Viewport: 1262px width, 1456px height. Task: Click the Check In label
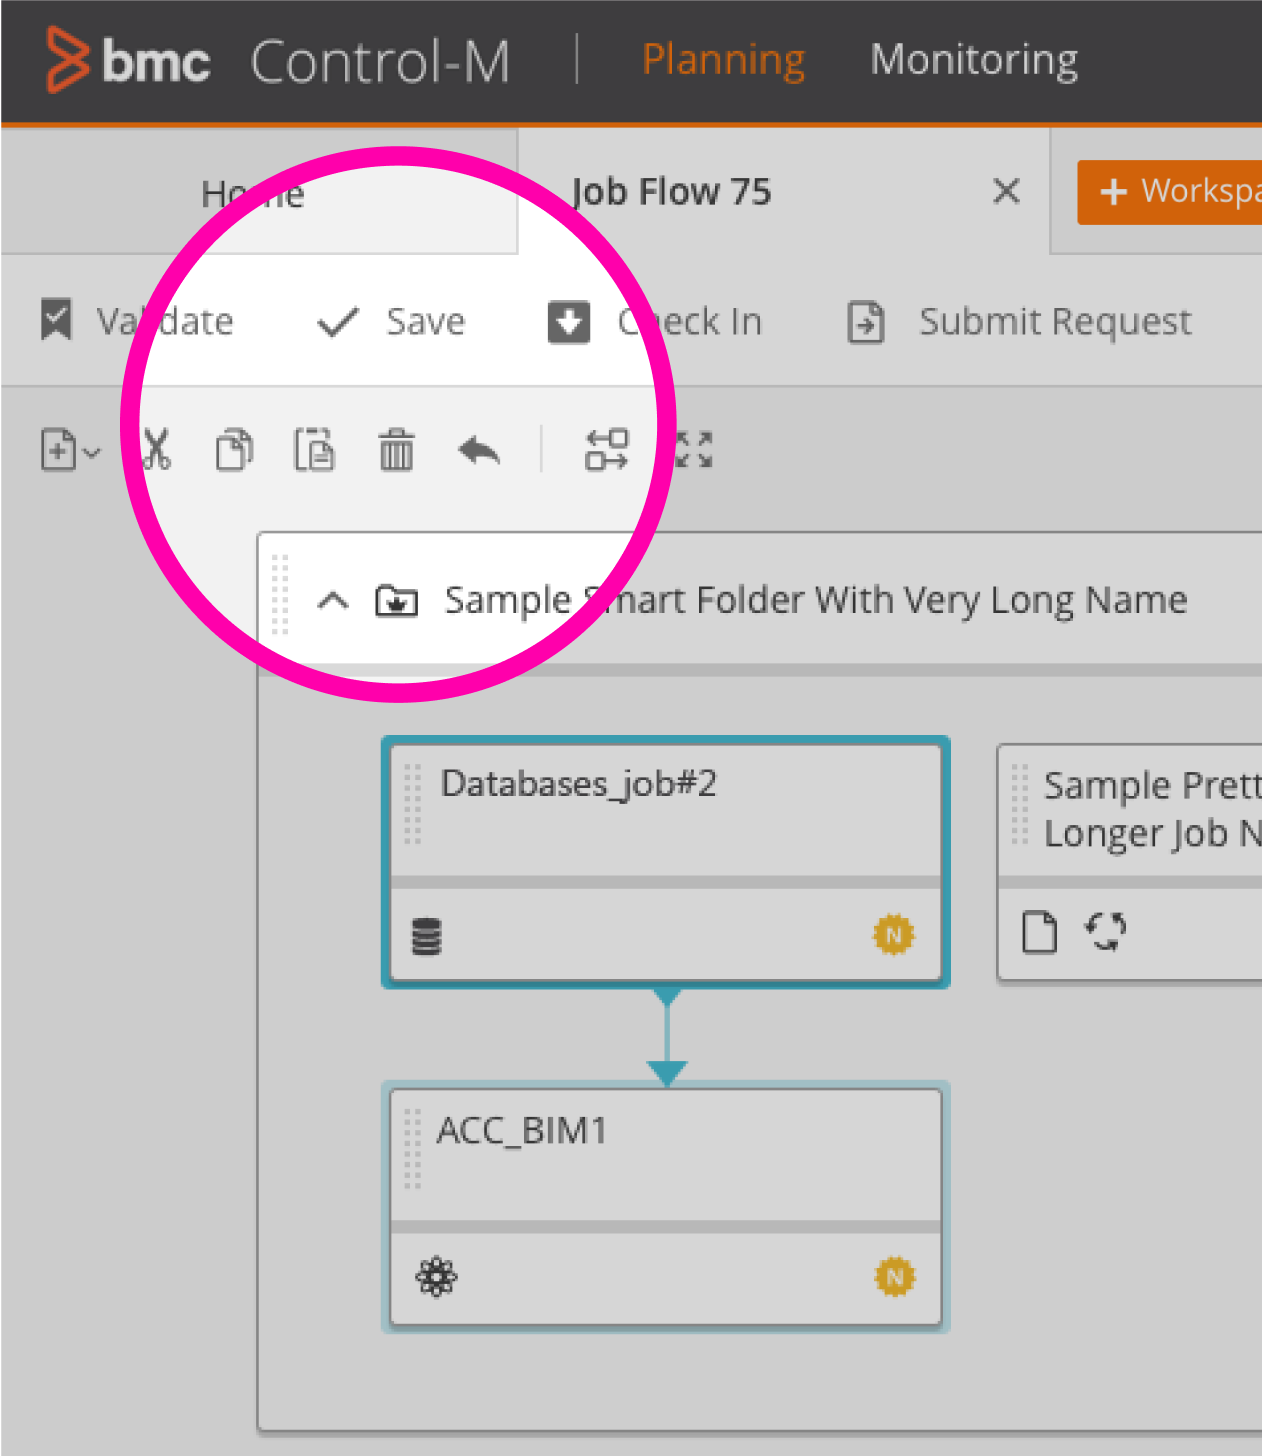[690, 321]
